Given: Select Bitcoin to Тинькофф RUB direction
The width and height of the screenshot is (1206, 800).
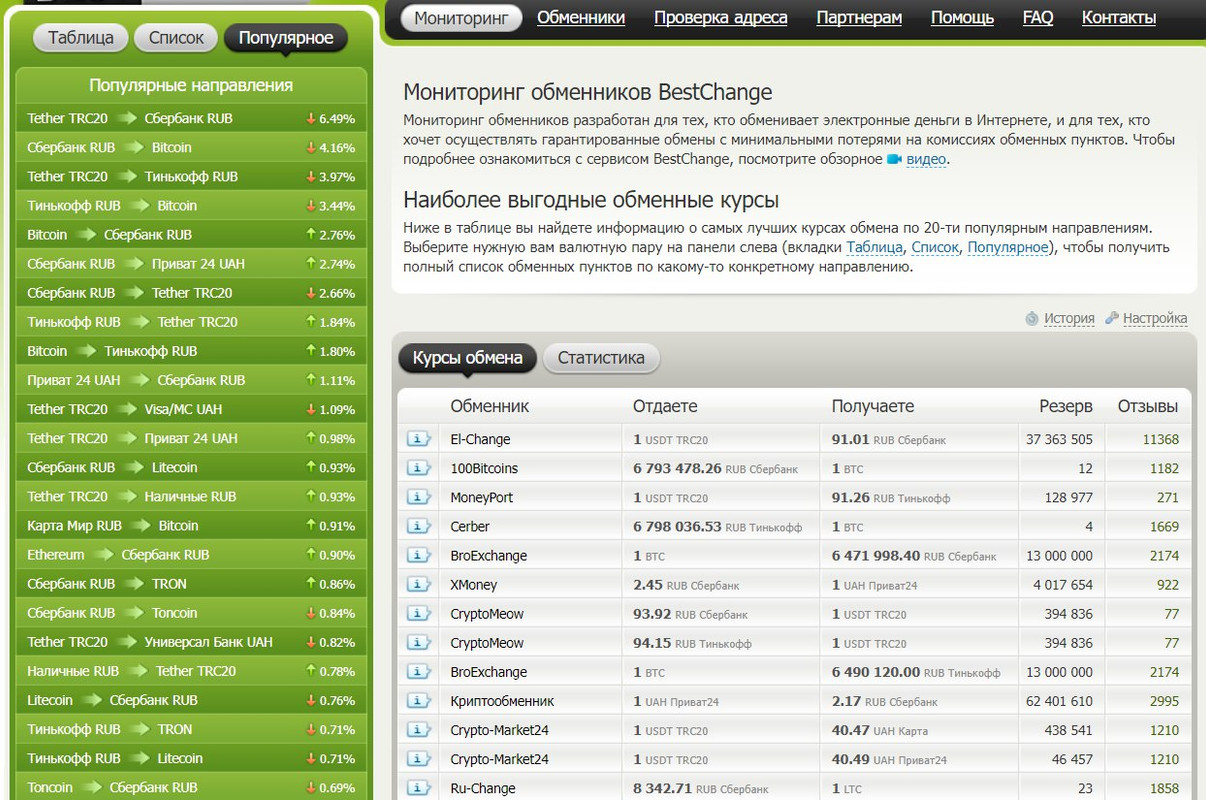Looking at the screenshot, I should click(x=191, y=351).
